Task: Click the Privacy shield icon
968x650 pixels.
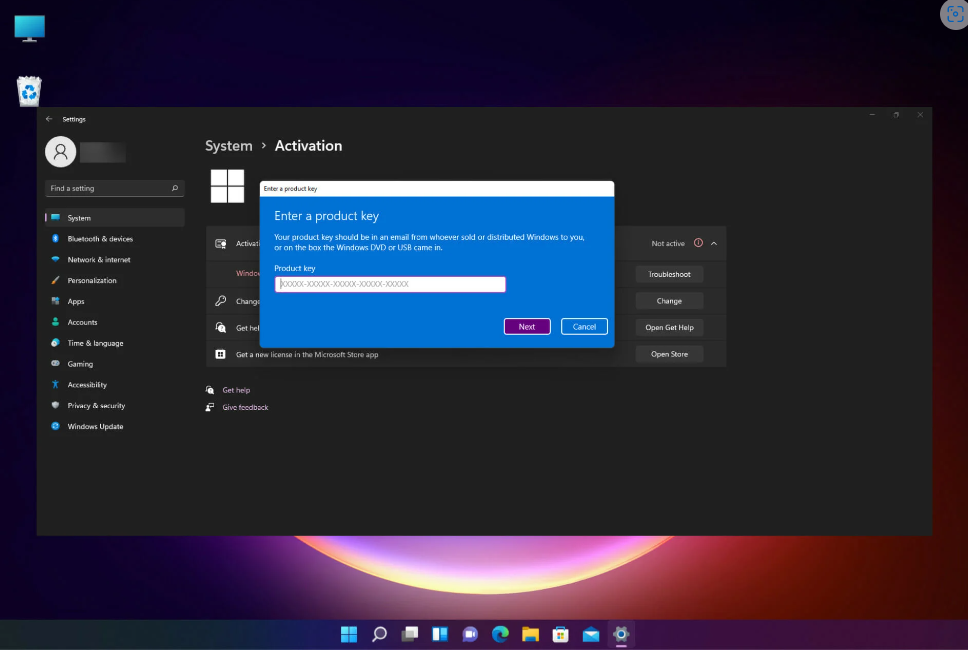Action: point(55,406)
